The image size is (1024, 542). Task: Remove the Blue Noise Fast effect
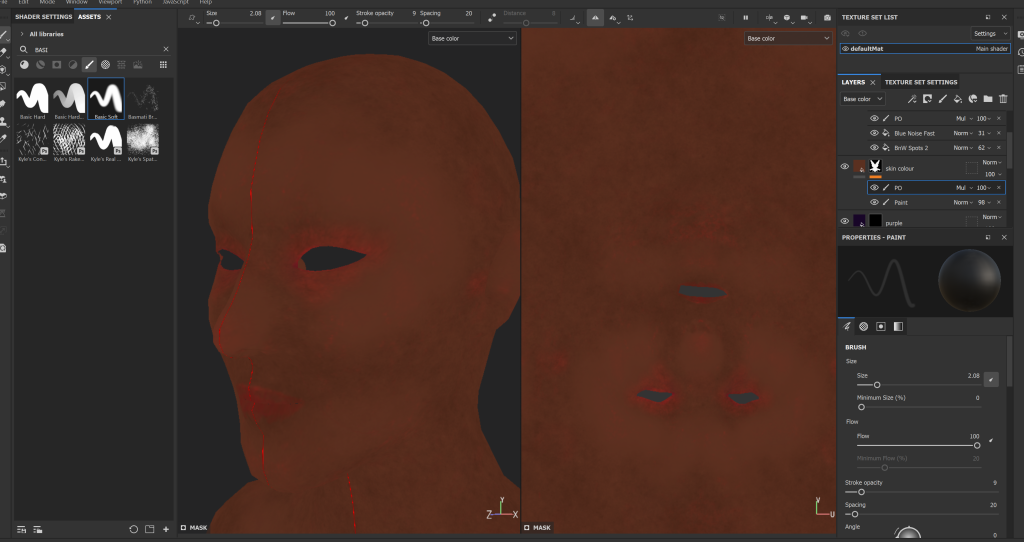click(x=999, y=133)
